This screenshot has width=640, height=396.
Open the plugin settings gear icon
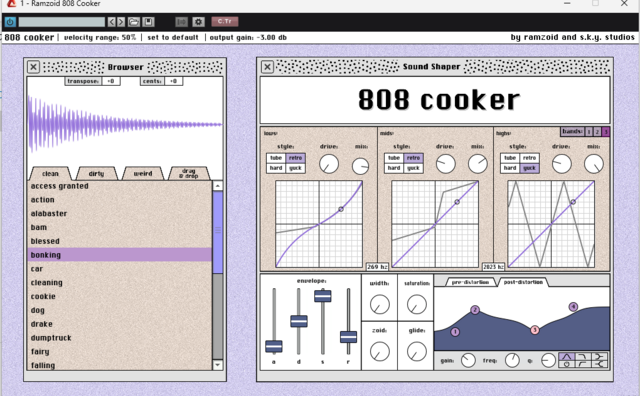pos(198,22)
